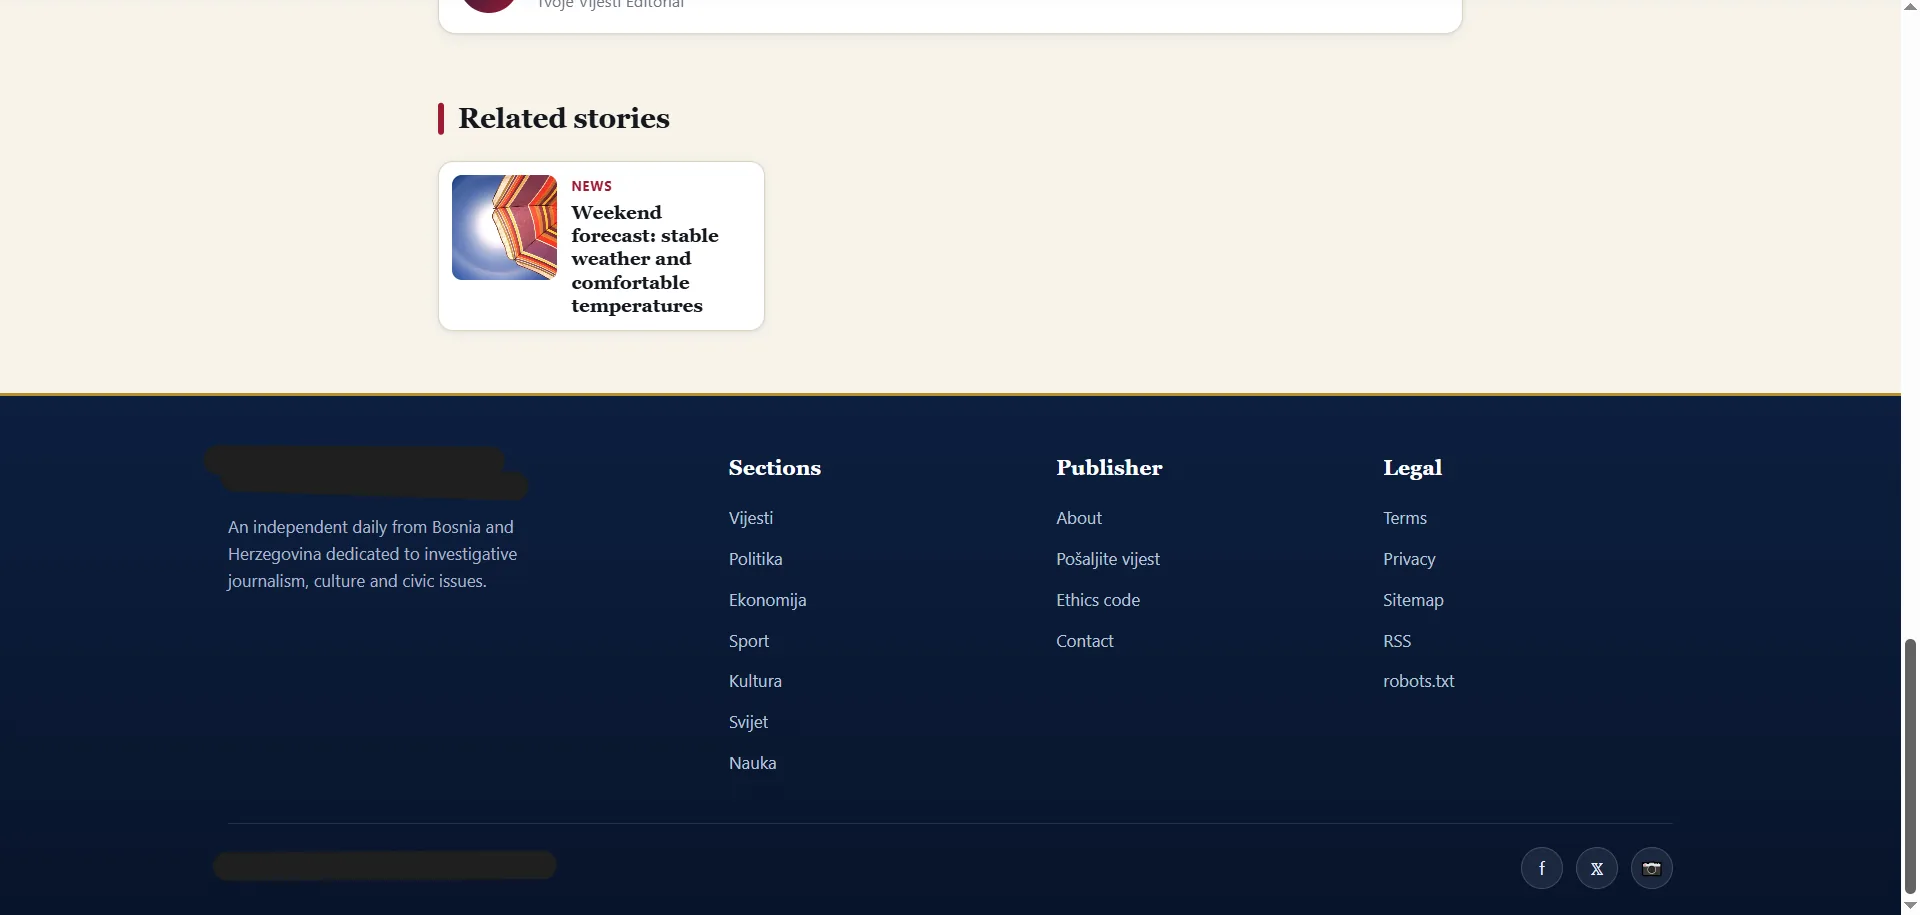
Task: Open the Sport section link
Action: point(748,641)
